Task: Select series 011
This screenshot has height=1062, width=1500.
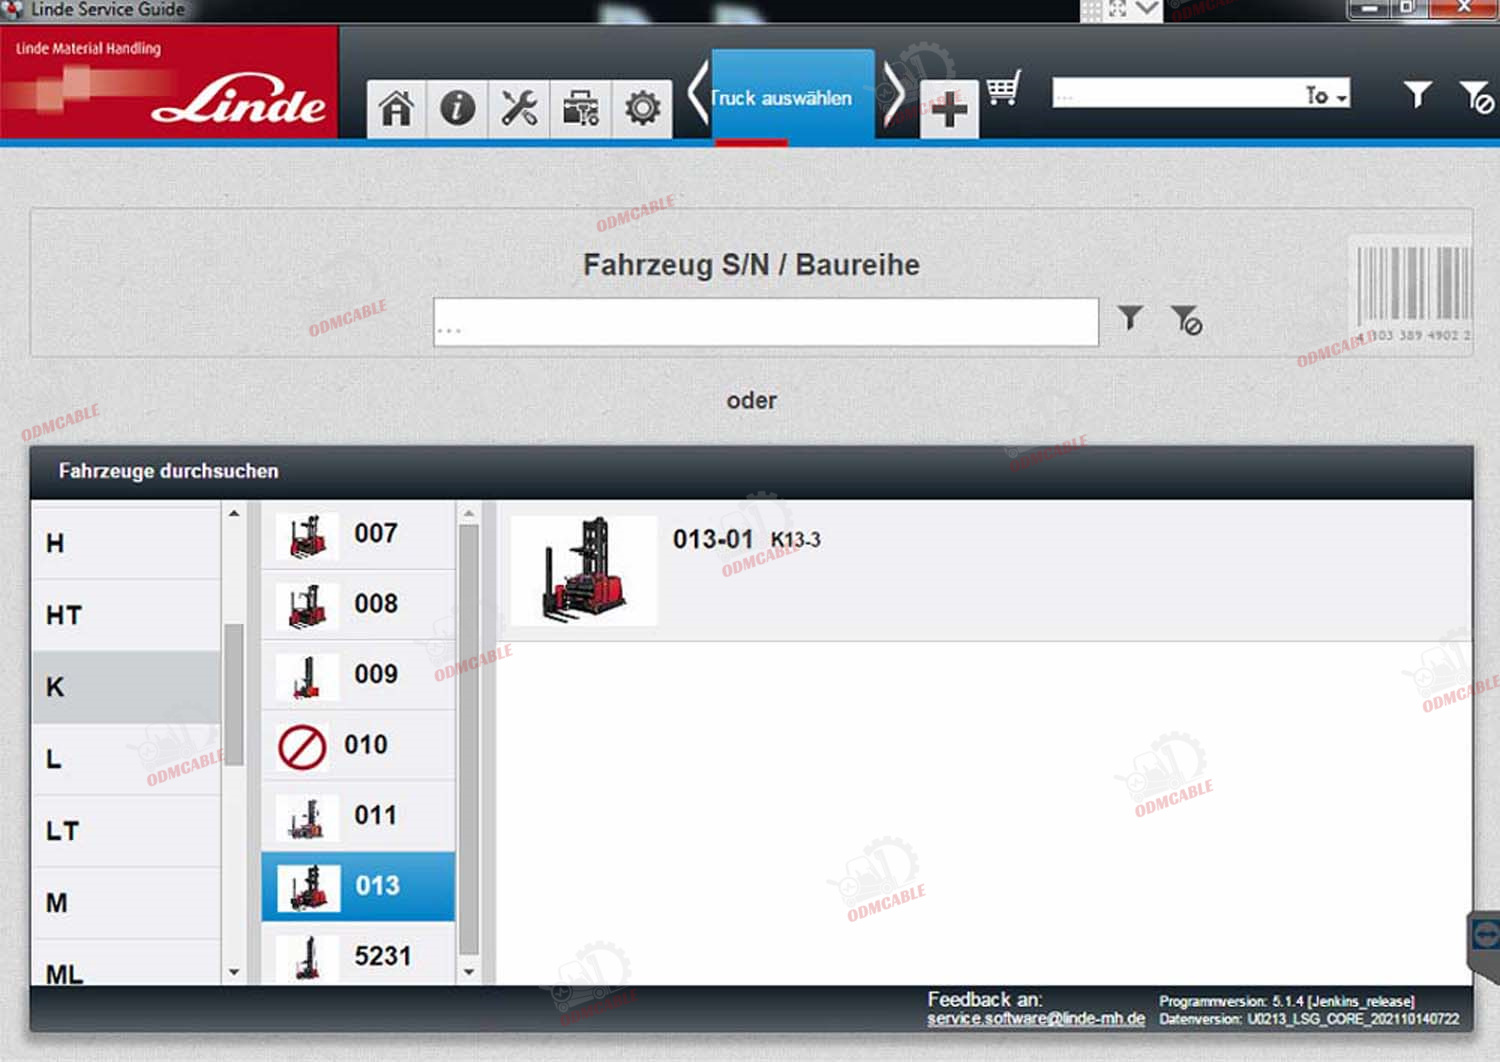Action: point(358,816)
